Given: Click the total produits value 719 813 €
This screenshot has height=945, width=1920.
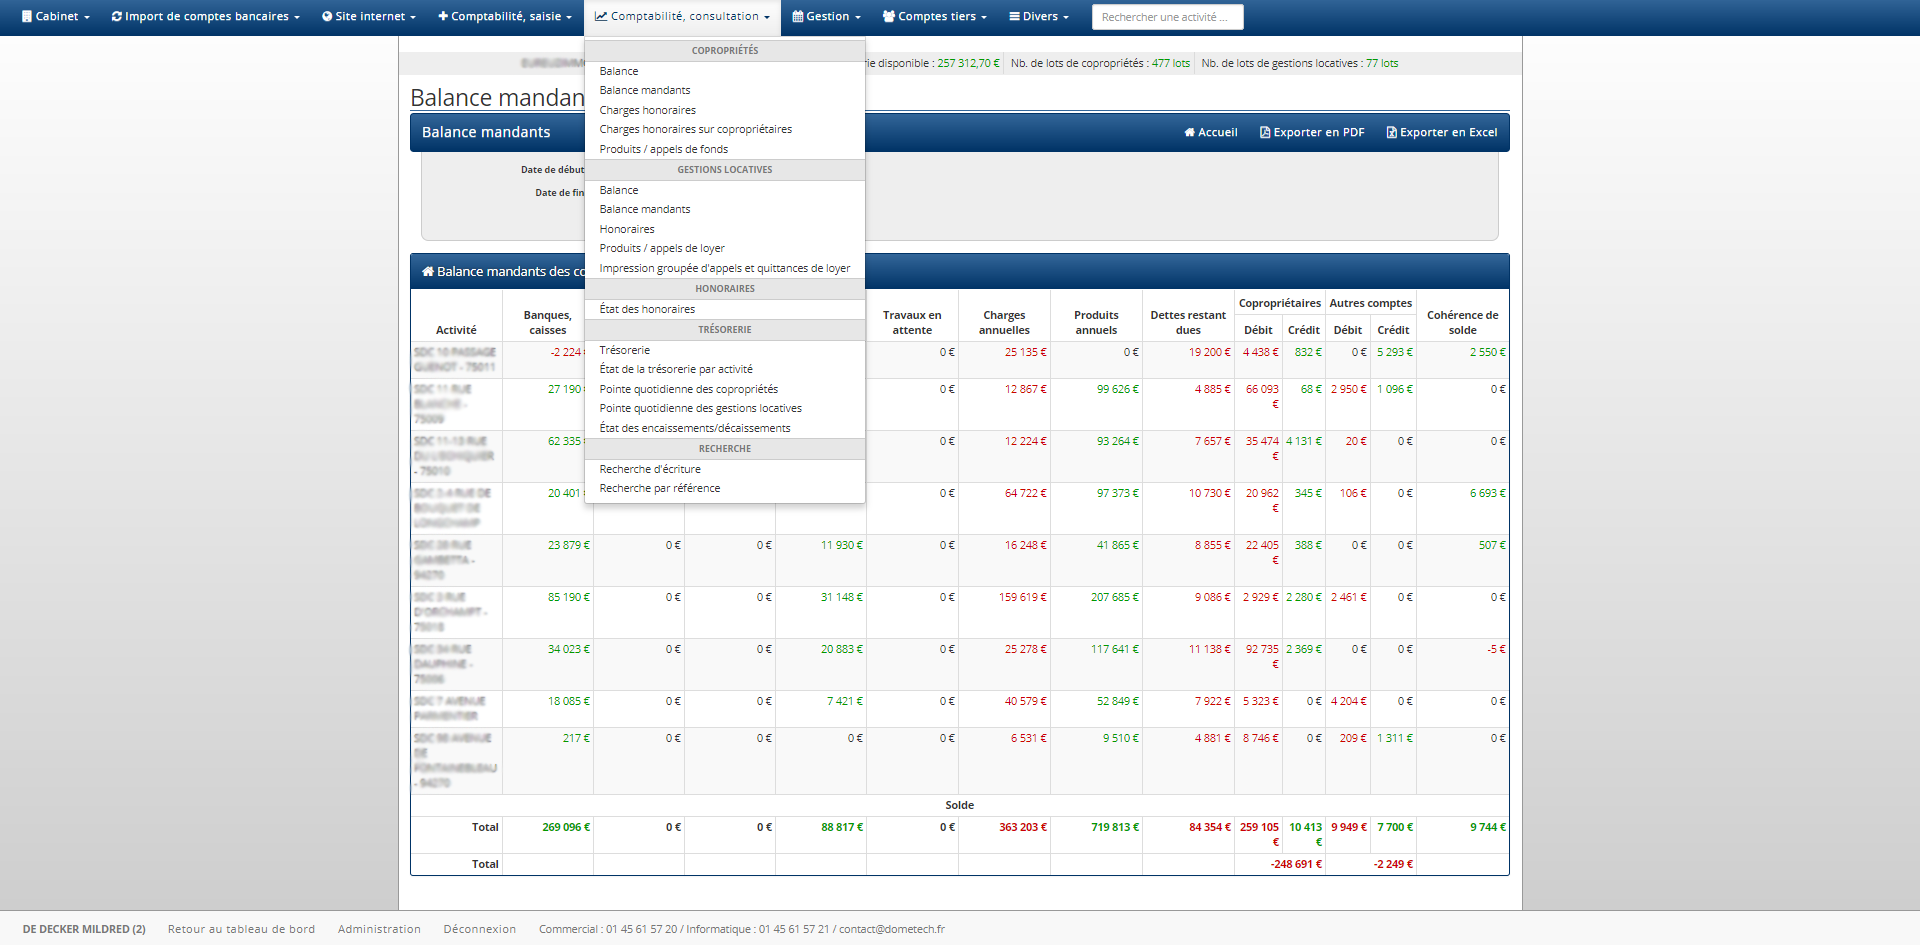Looking at the screenshot, I should click(x=1115, y=827).
